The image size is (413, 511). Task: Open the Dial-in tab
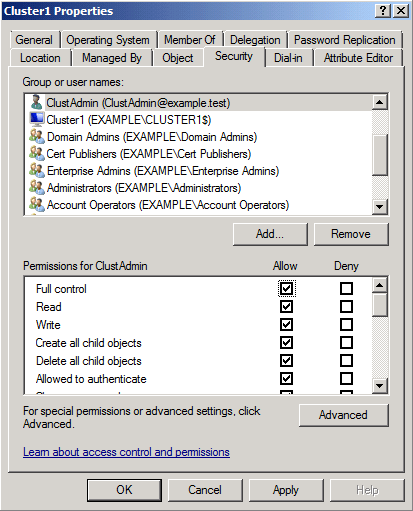point(288,58)
